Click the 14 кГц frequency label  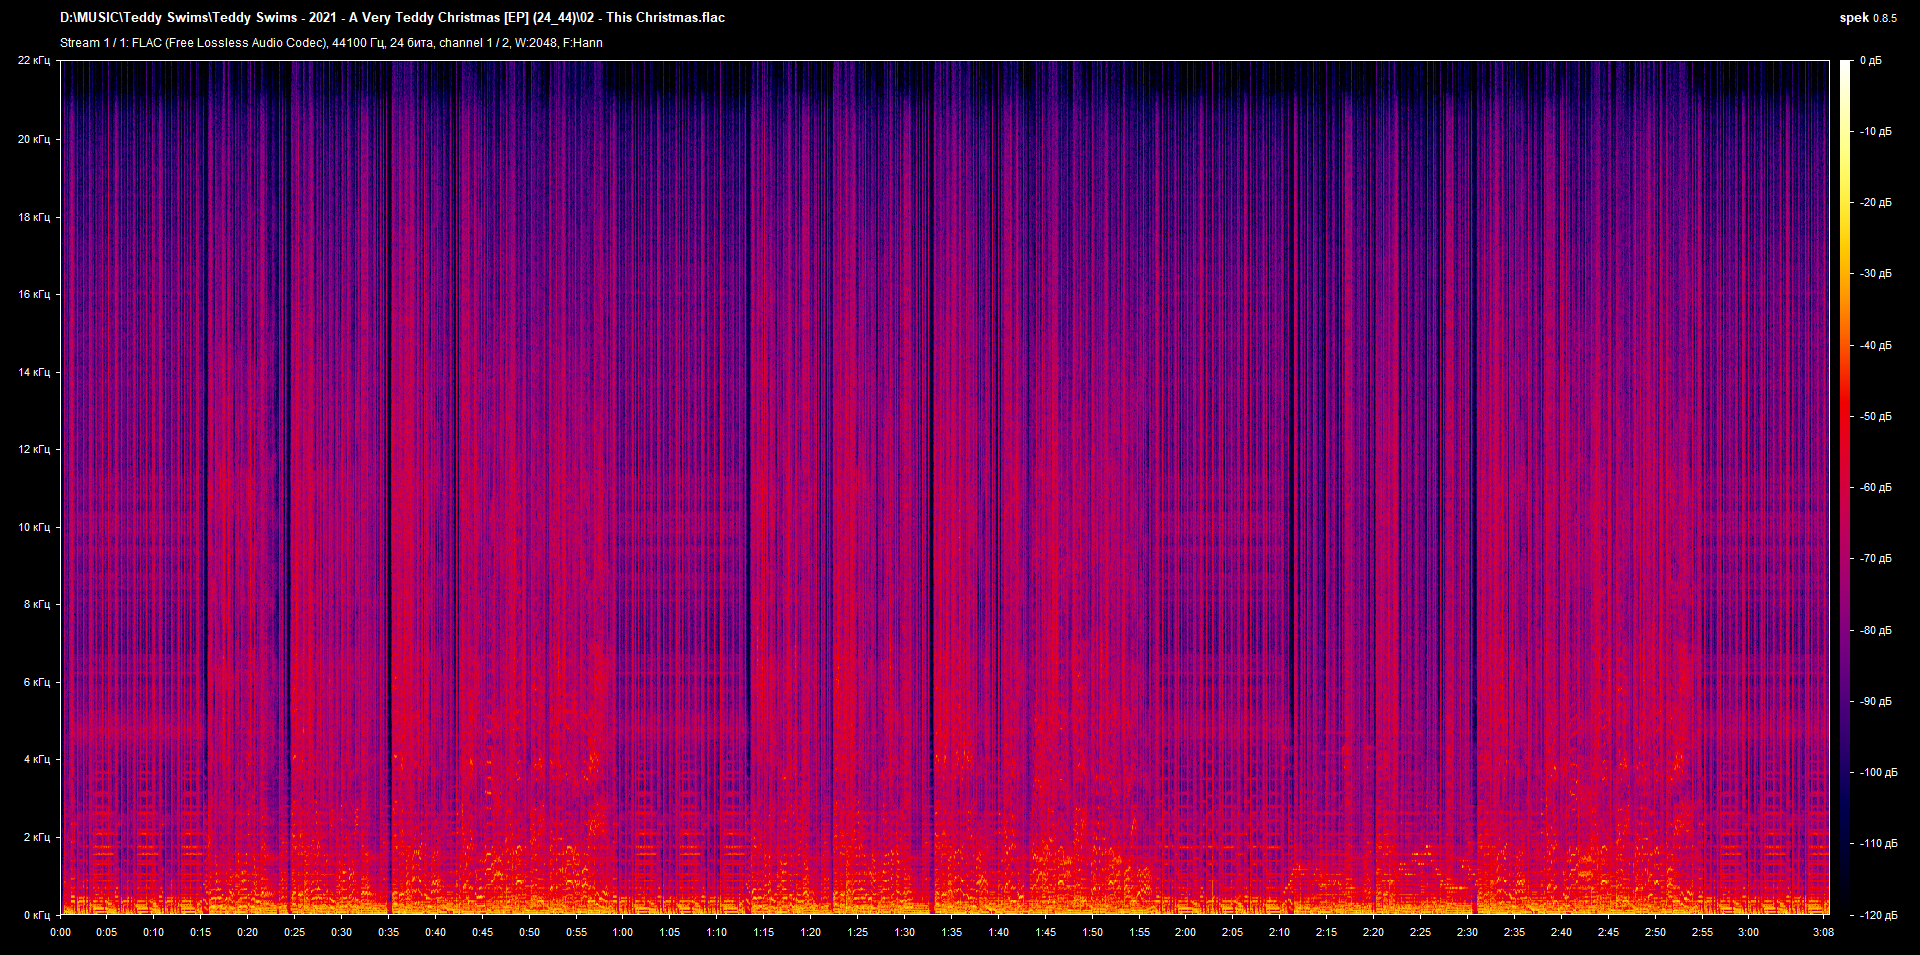34,372
